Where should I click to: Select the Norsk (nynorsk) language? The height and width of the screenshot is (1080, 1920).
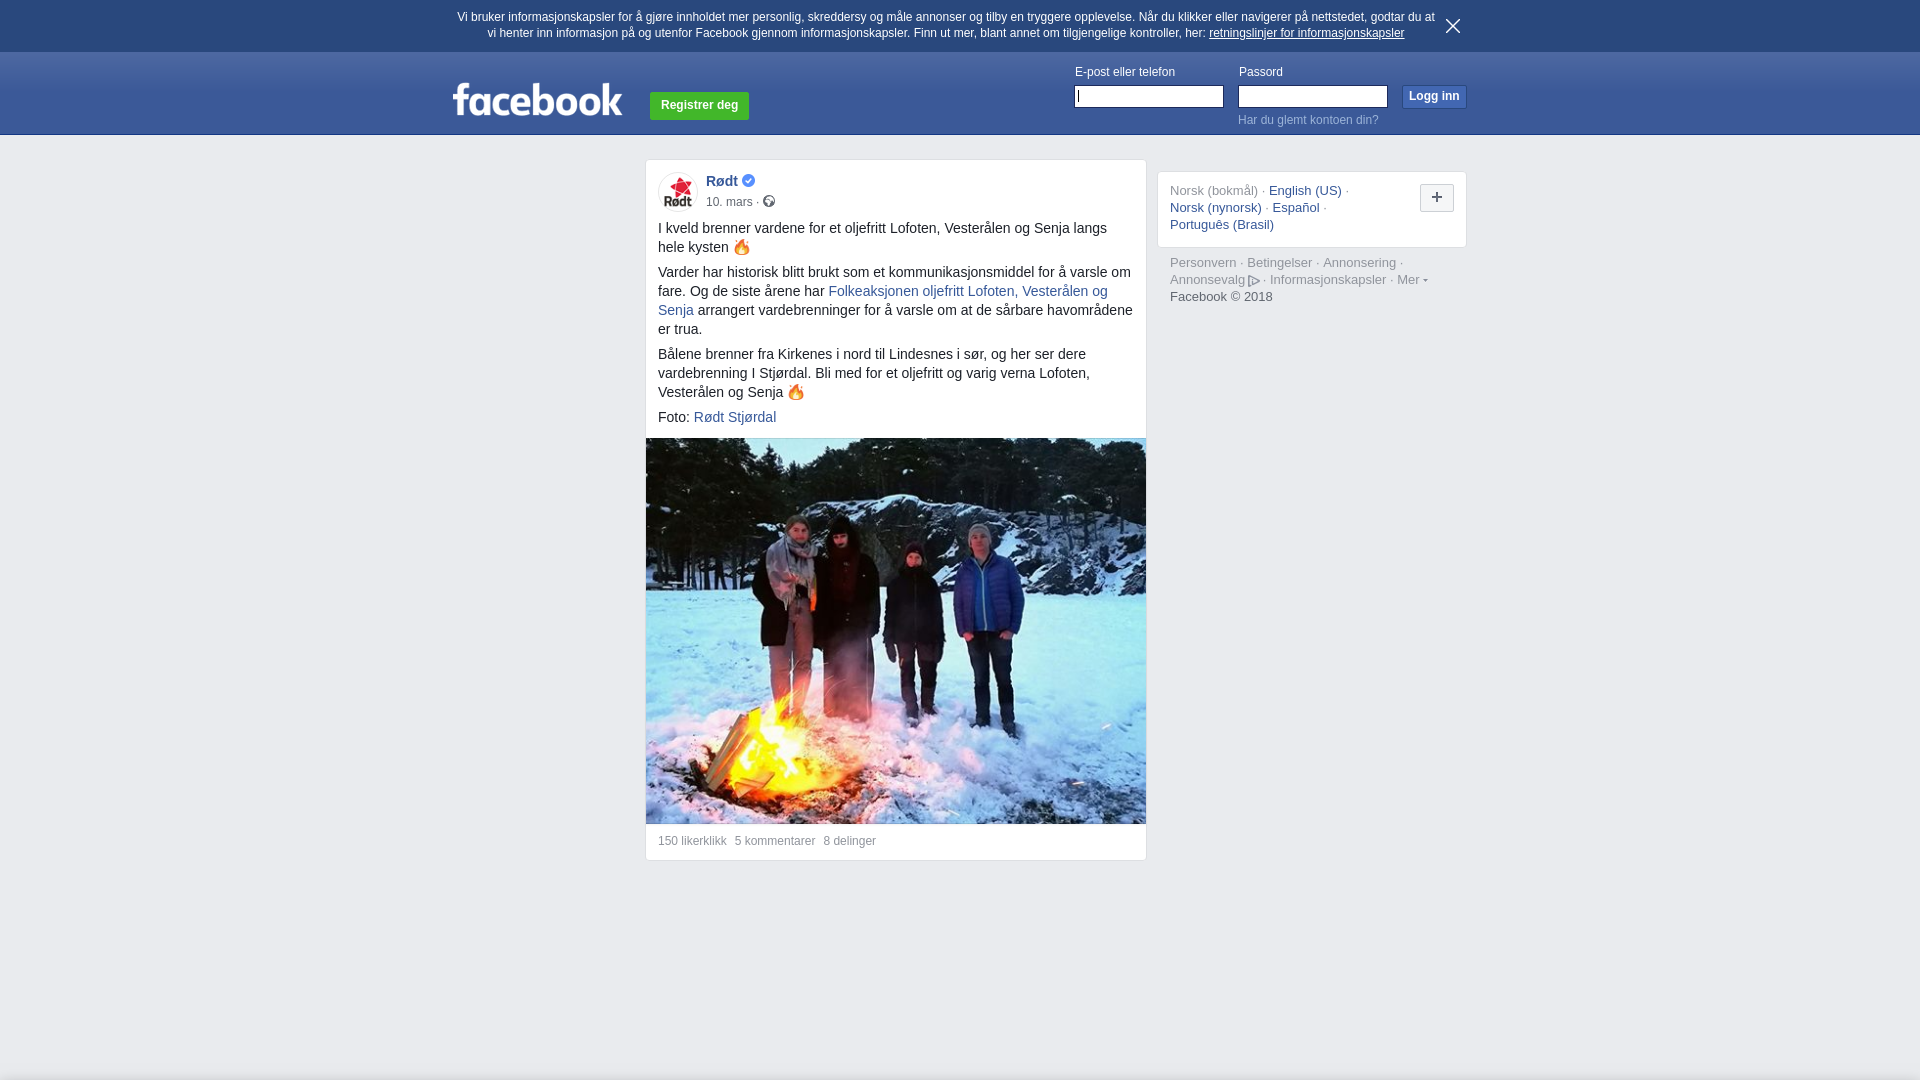point(1216,208)
